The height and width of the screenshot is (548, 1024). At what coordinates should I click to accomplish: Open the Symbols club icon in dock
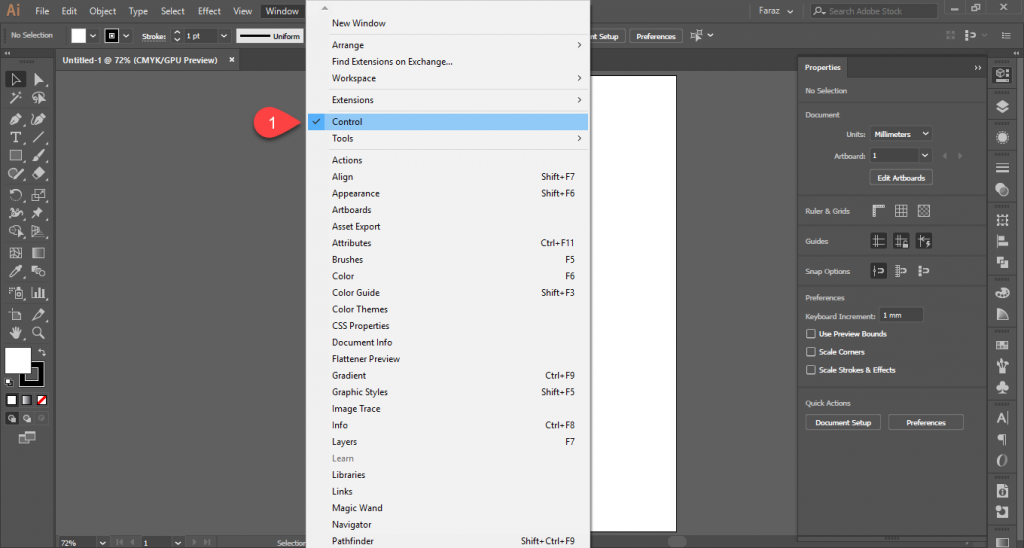[1002, 387]
